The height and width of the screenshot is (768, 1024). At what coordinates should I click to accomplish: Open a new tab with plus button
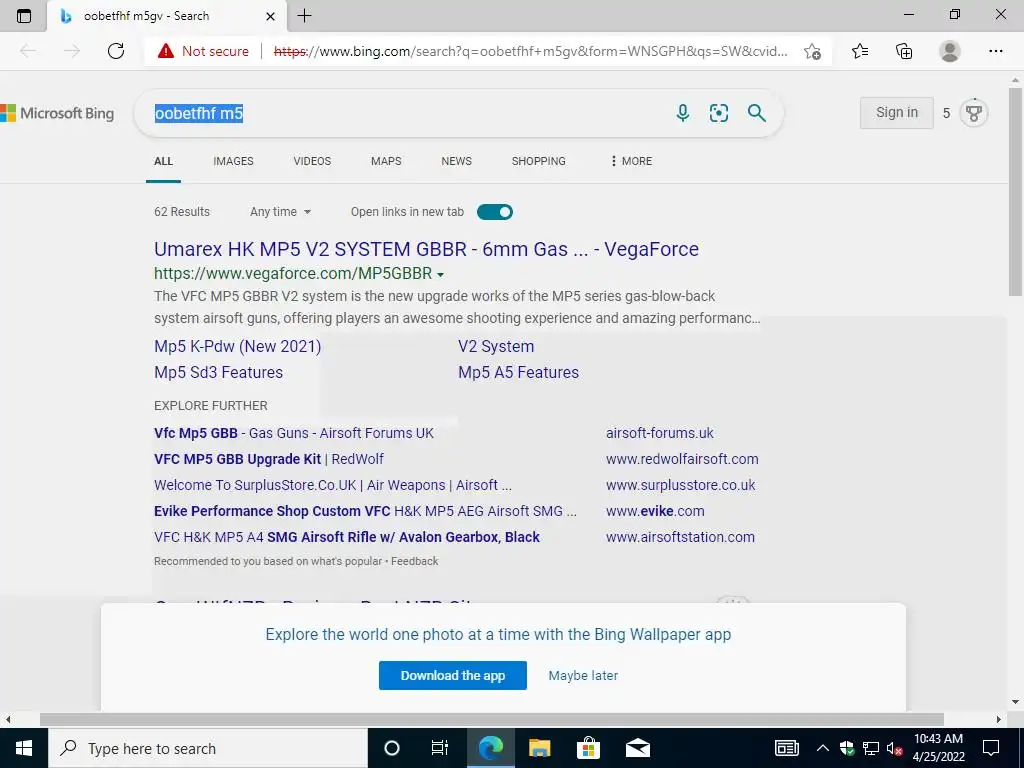[x=304, y=16]
